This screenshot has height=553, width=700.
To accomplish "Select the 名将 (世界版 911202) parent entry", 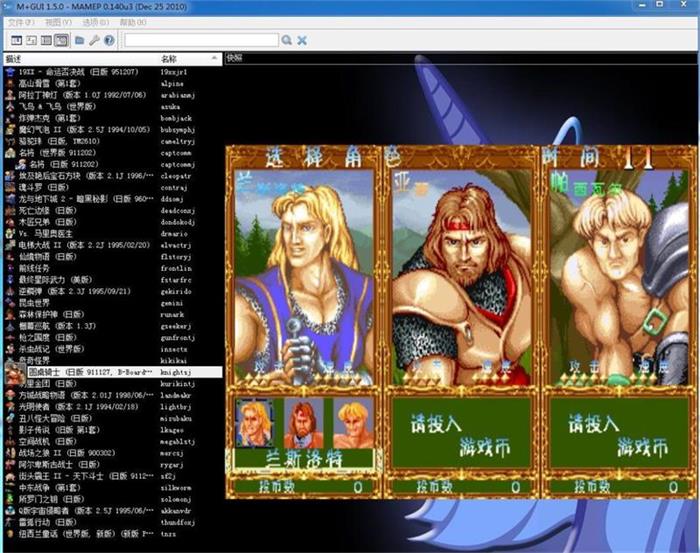I will click(x=55, y=152).
